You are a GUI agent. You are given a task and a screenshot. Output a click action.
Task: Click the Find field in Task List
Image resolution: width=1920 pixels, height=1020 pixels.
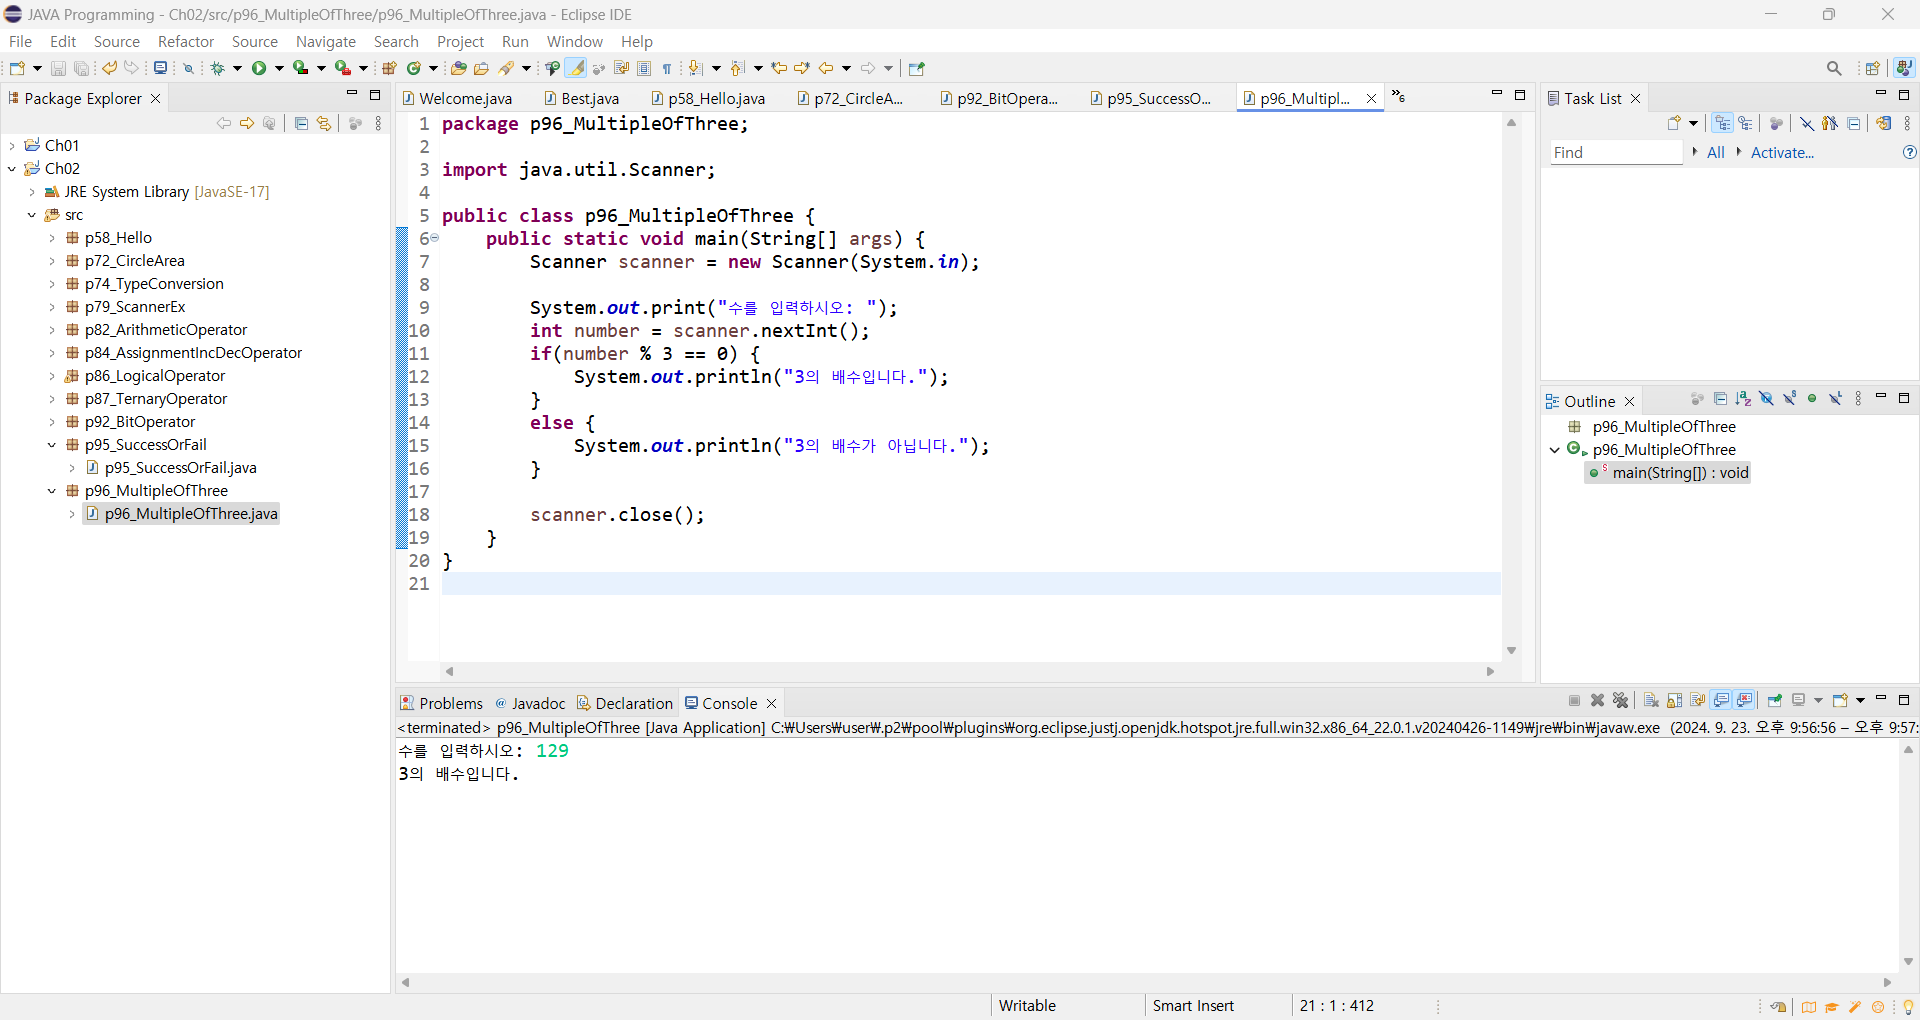1616,152
